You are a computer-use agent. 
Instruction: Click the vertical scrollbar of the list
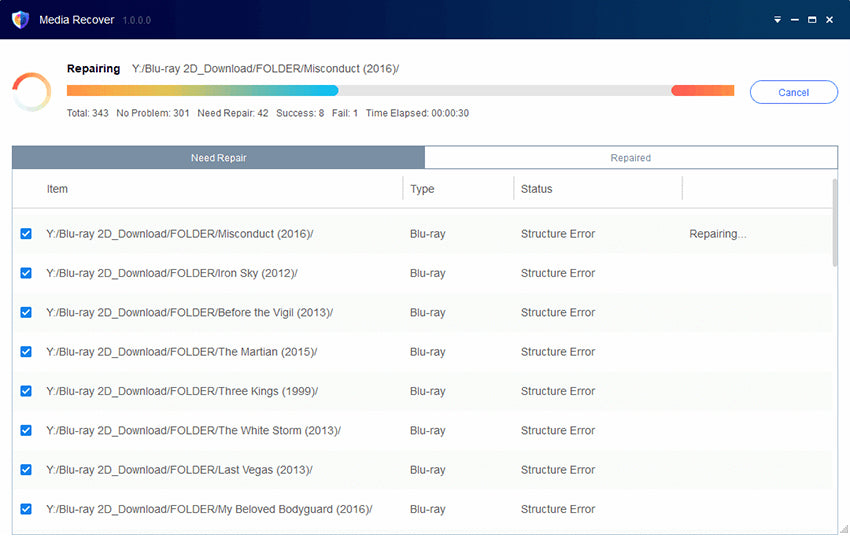coord(835,222)
